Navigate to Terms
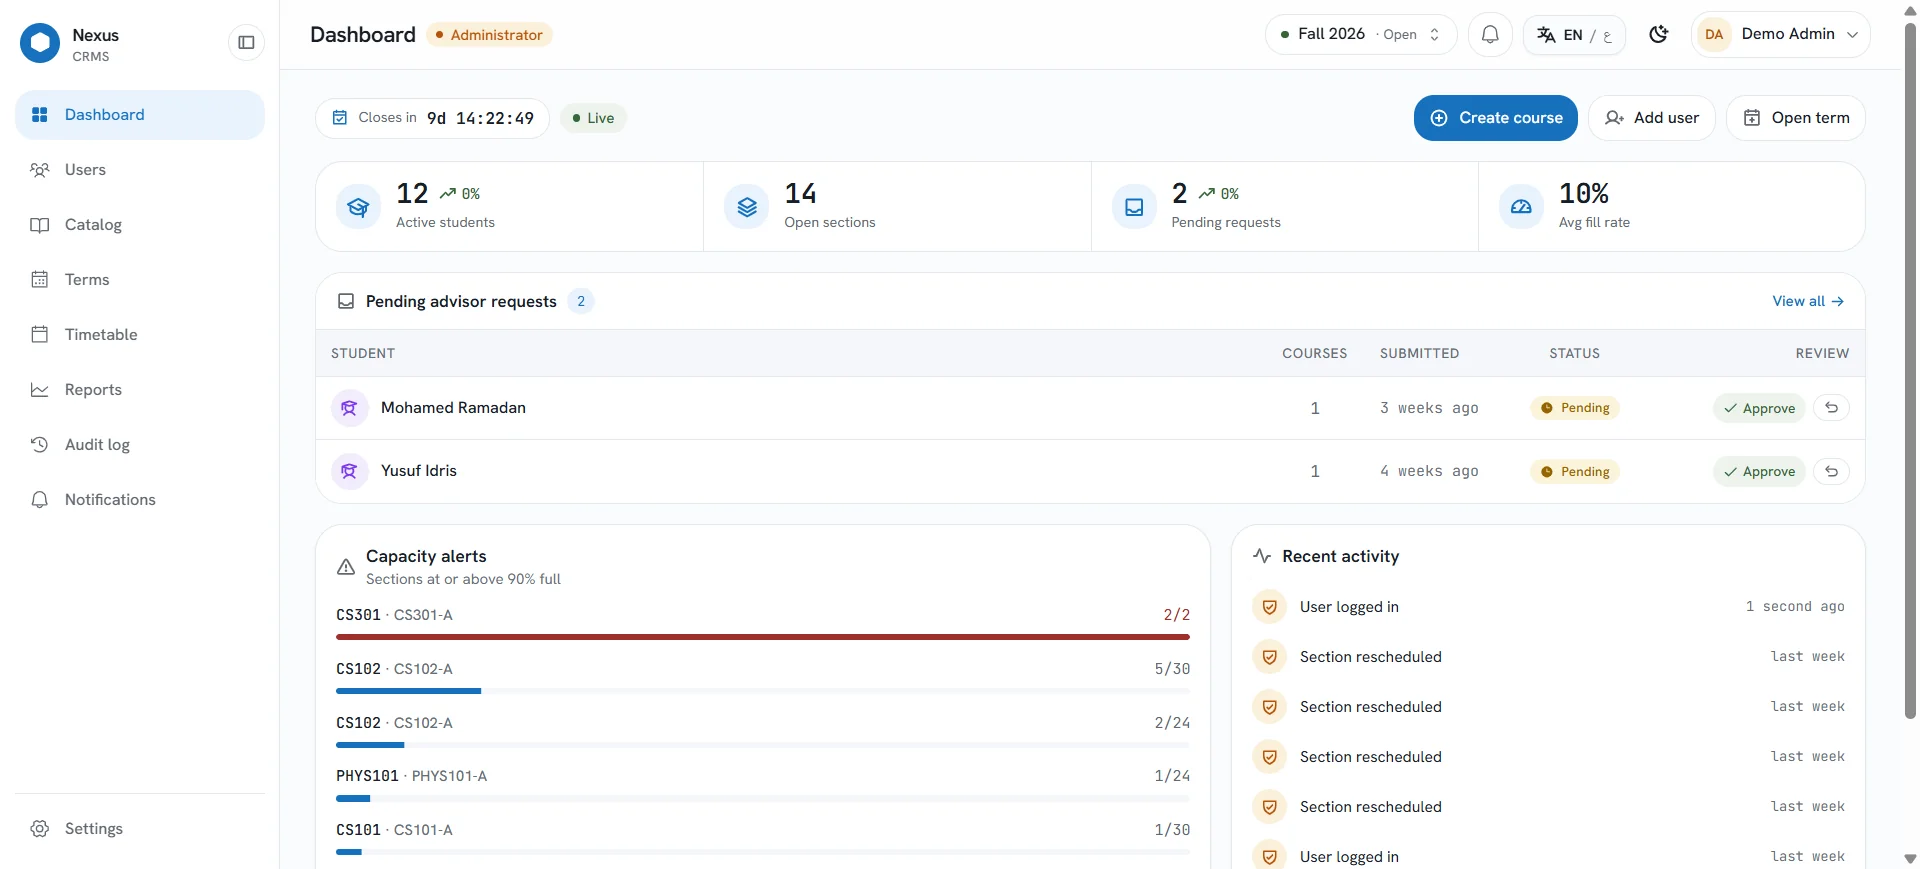This screenshot has height=869, width=1920. pos(140,280)
